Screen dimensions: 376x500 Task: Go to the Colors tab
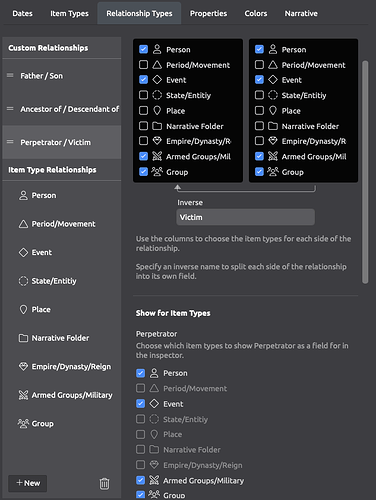(256, 13)
